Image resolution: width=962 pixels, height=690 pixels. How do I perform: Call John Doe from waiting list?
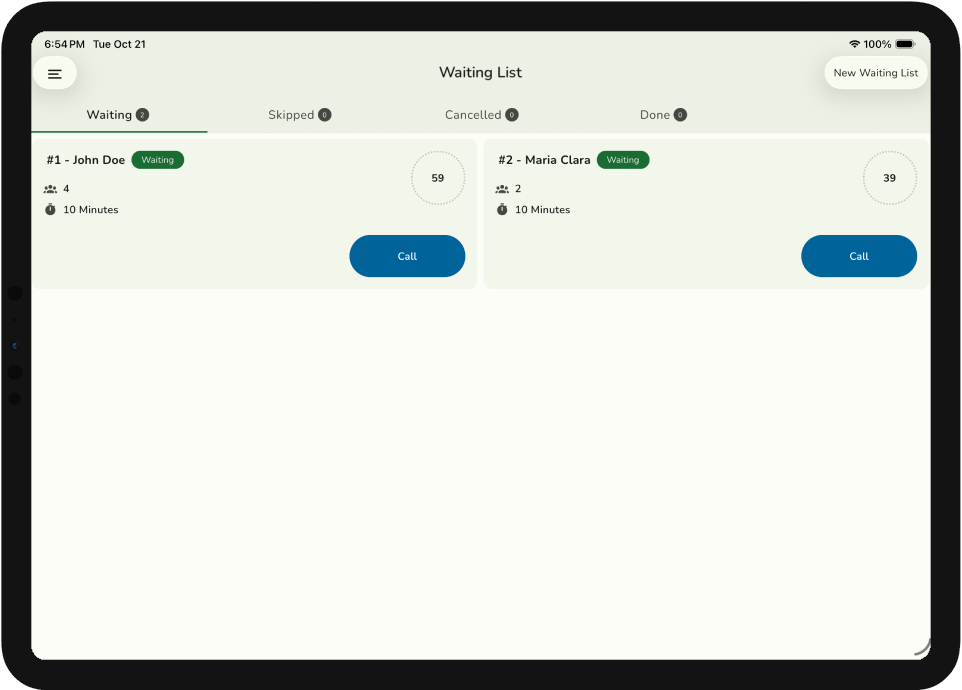tap(407, 256)
